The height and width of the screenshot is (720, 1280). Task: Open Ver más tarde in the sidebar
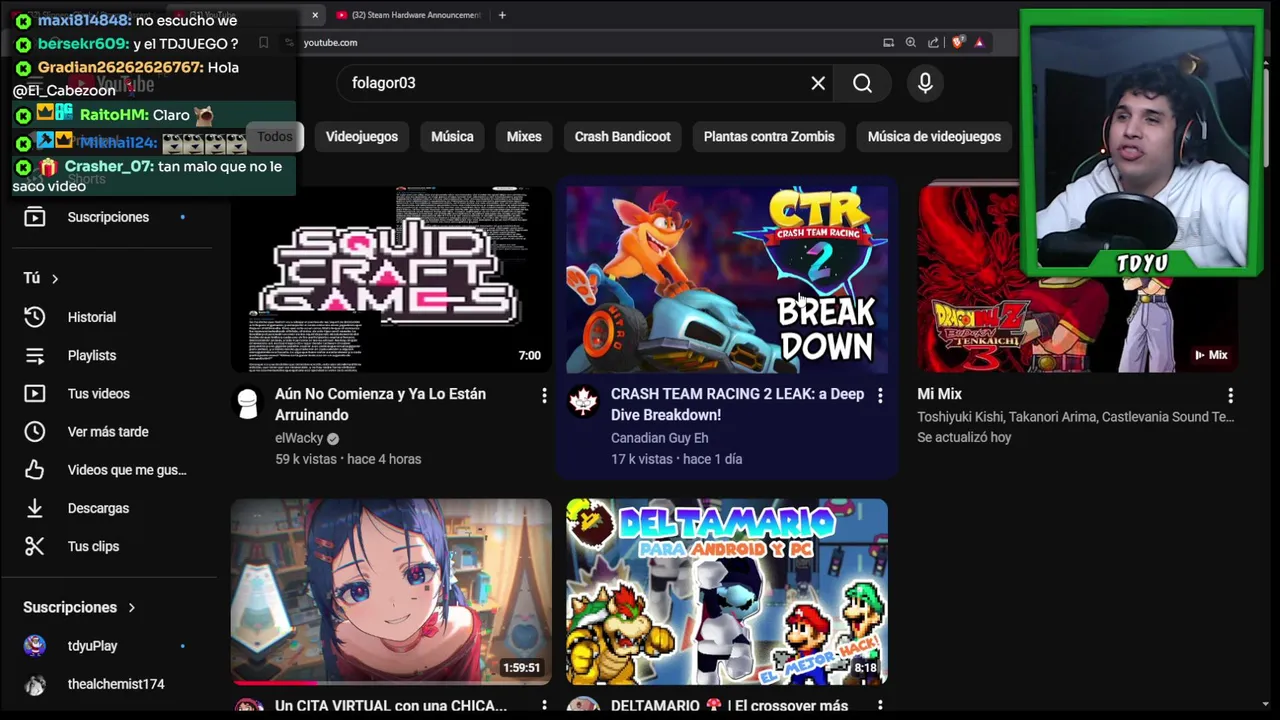[107, 432]
